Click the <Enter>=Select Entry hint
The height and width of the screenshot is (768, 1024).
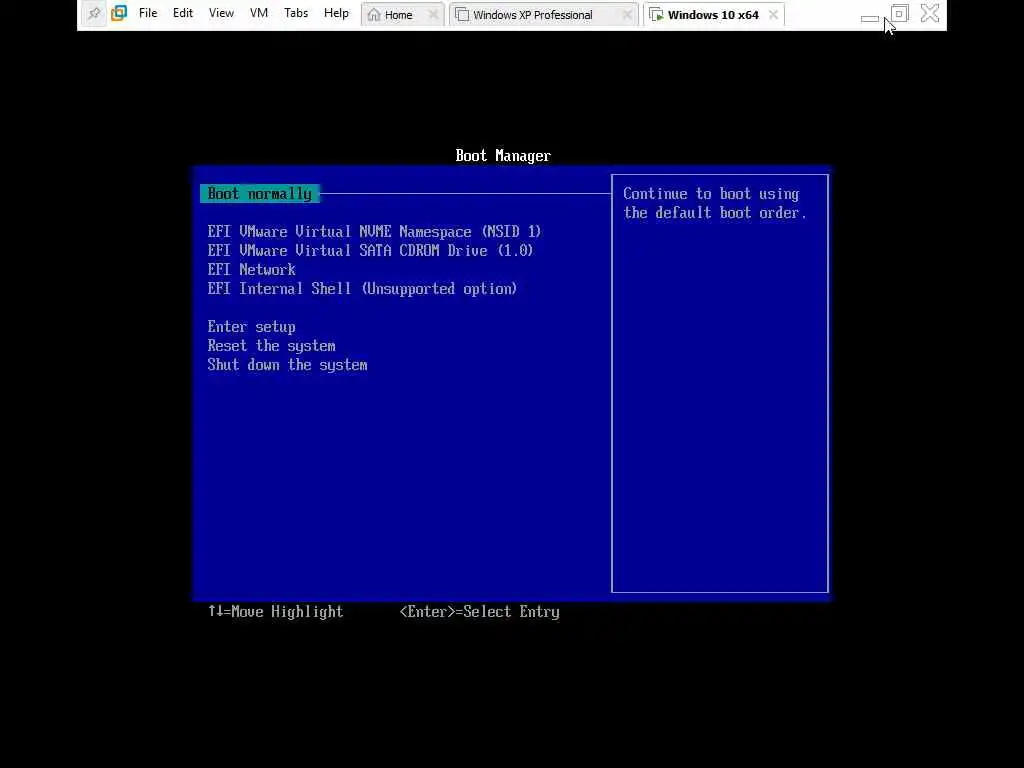click(479, 612)
